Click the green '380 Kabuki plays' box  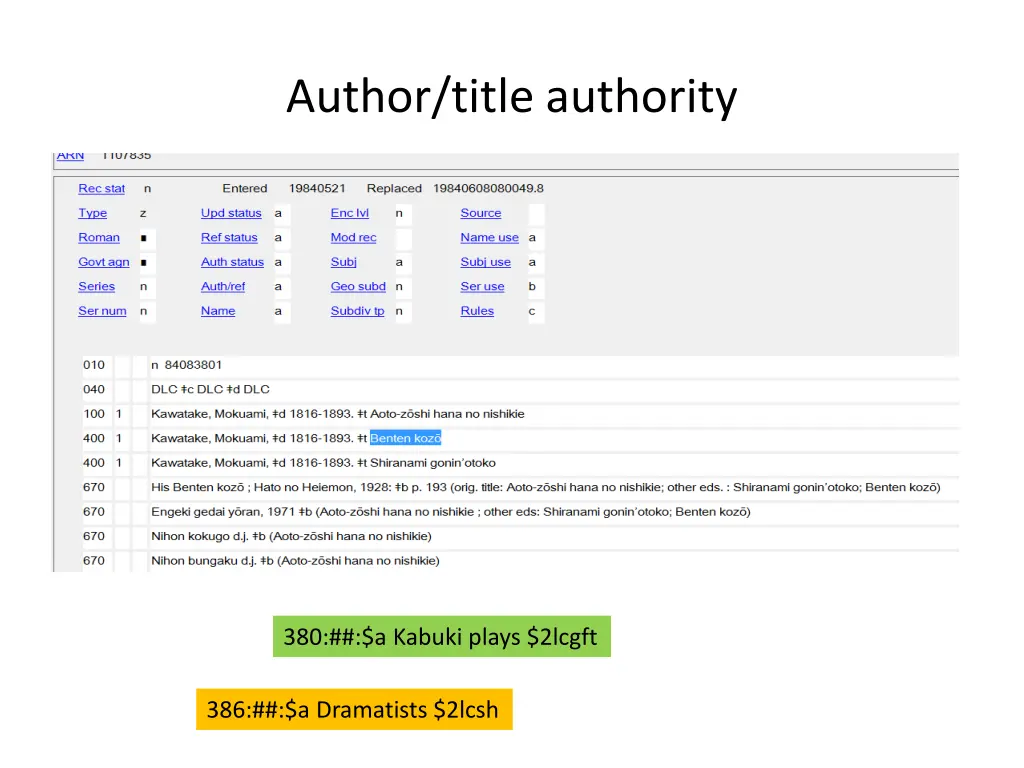(x=441, y=637)
